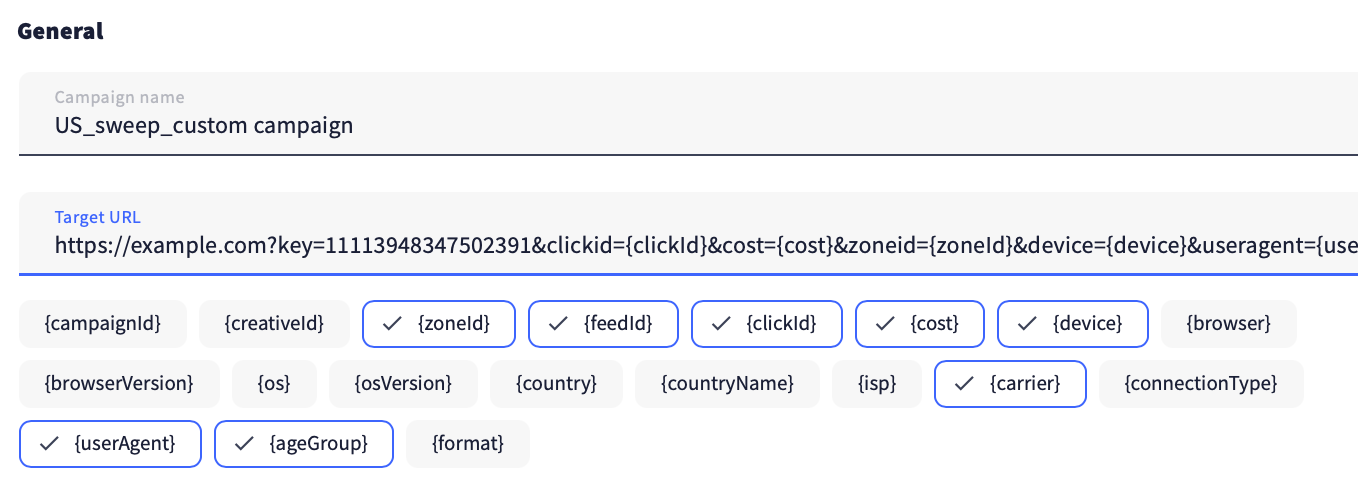Disable the {carrier} macro chip

click(1009, 383)
